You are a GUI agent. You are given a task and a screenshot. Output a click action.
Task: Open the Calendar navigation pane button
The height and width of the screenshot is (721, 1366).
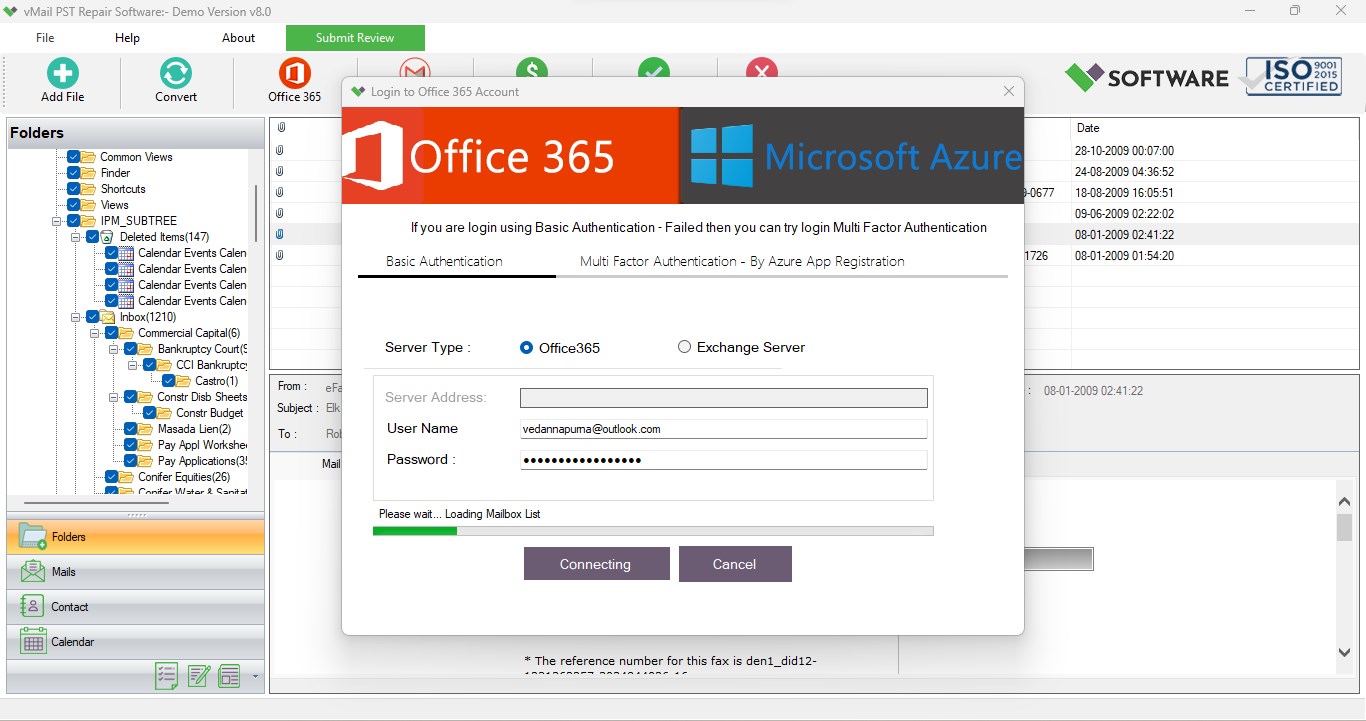tap(136, 642)
